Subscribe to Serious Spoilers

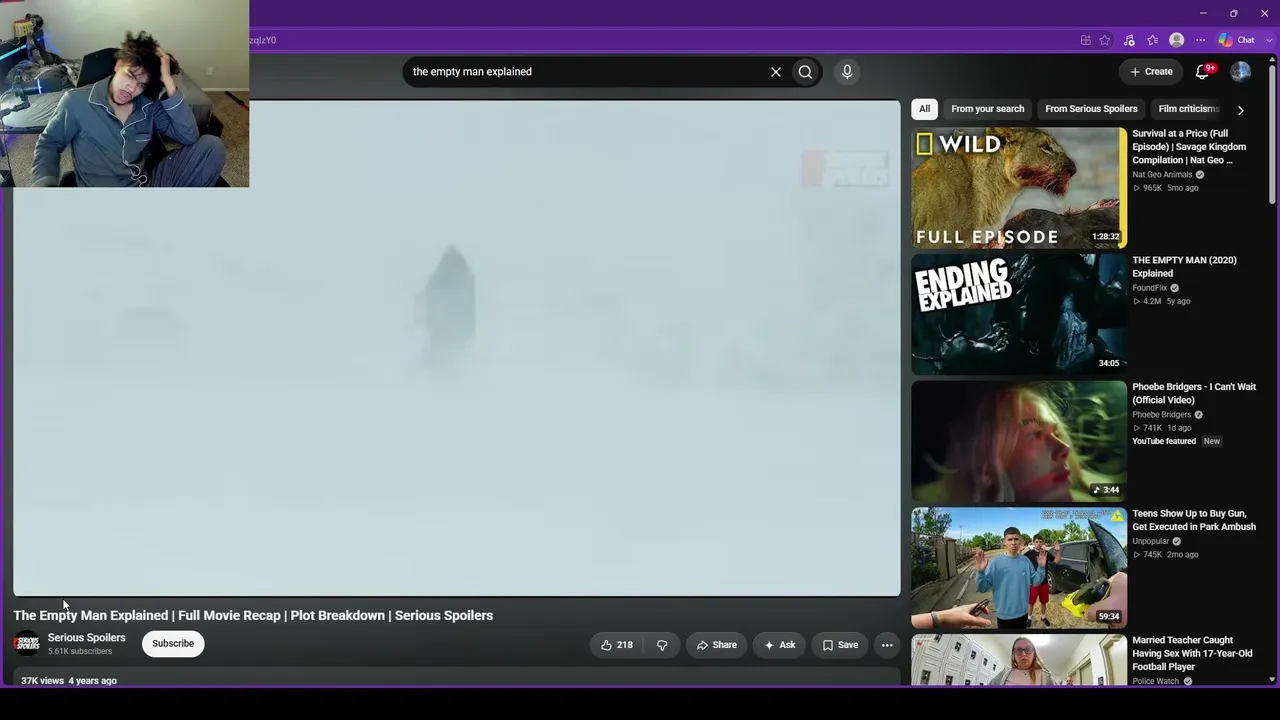173,644
